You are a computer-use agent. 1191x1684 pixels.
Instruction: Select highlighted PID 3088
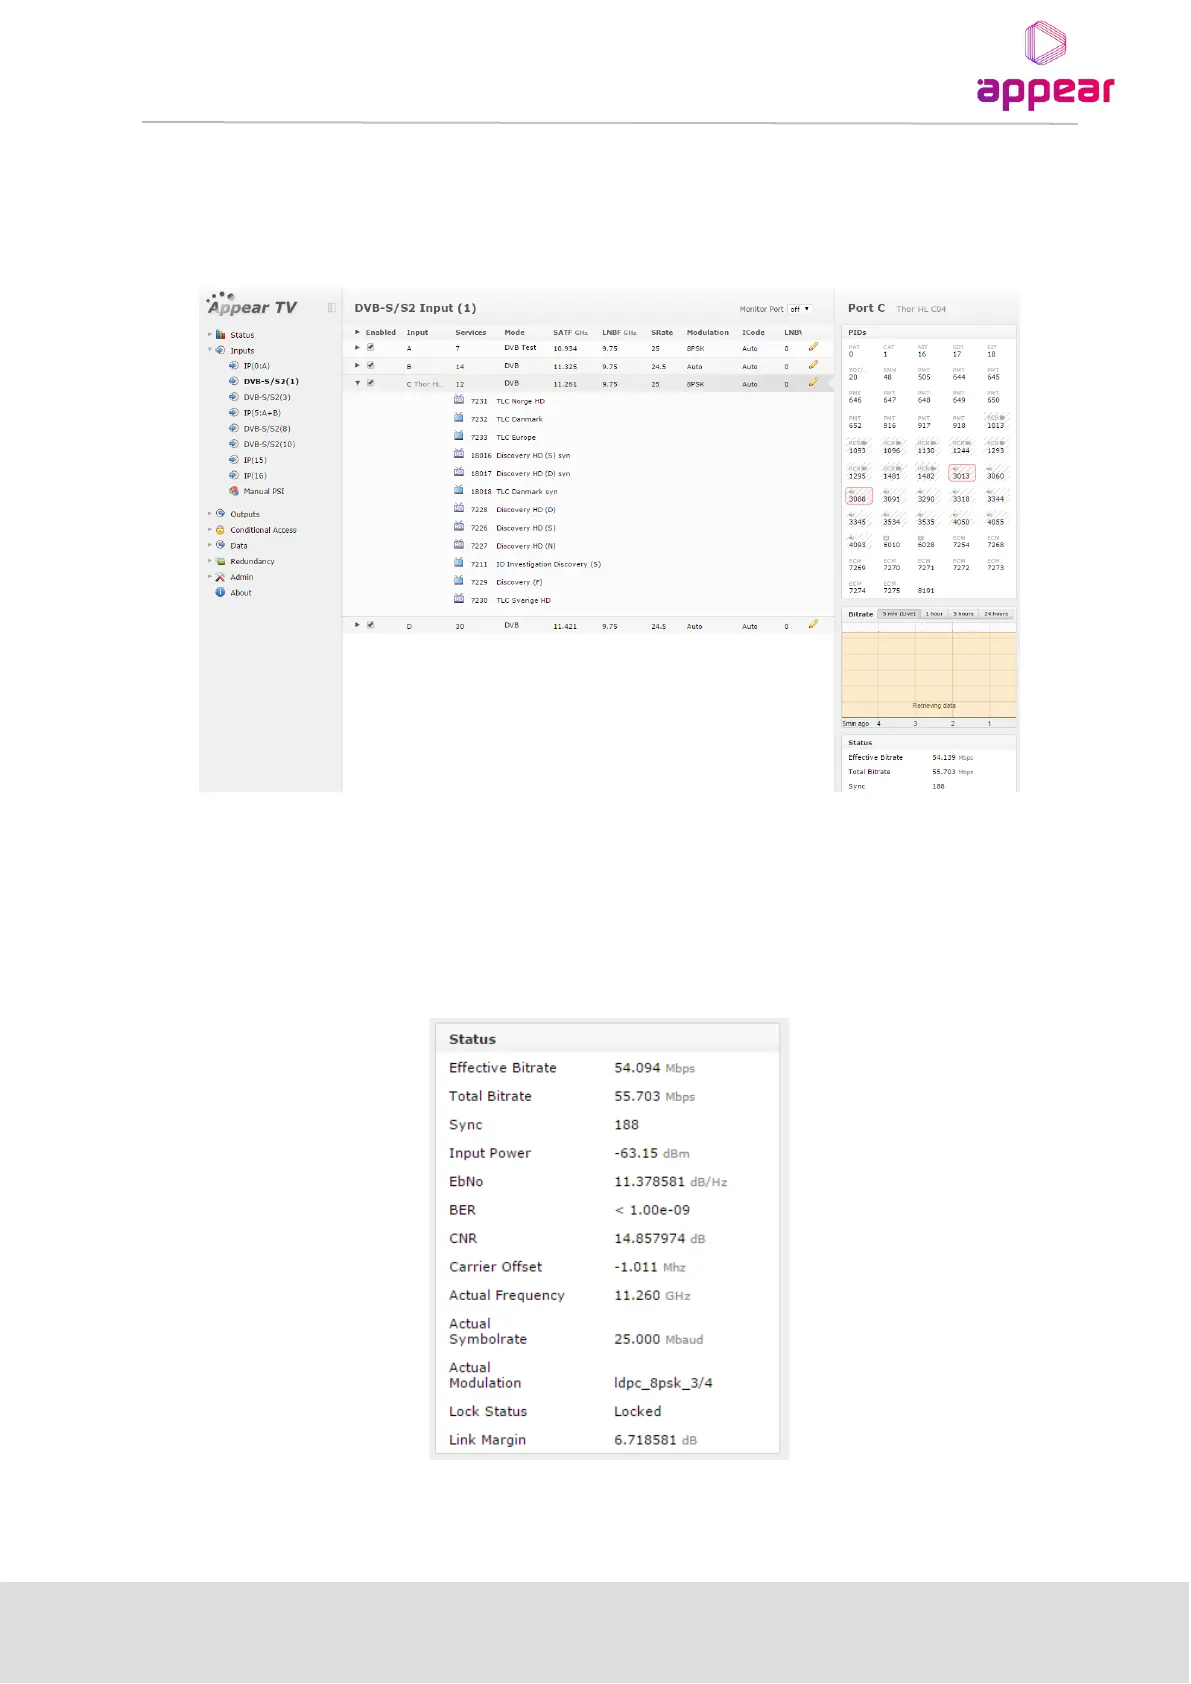point(858,496)
